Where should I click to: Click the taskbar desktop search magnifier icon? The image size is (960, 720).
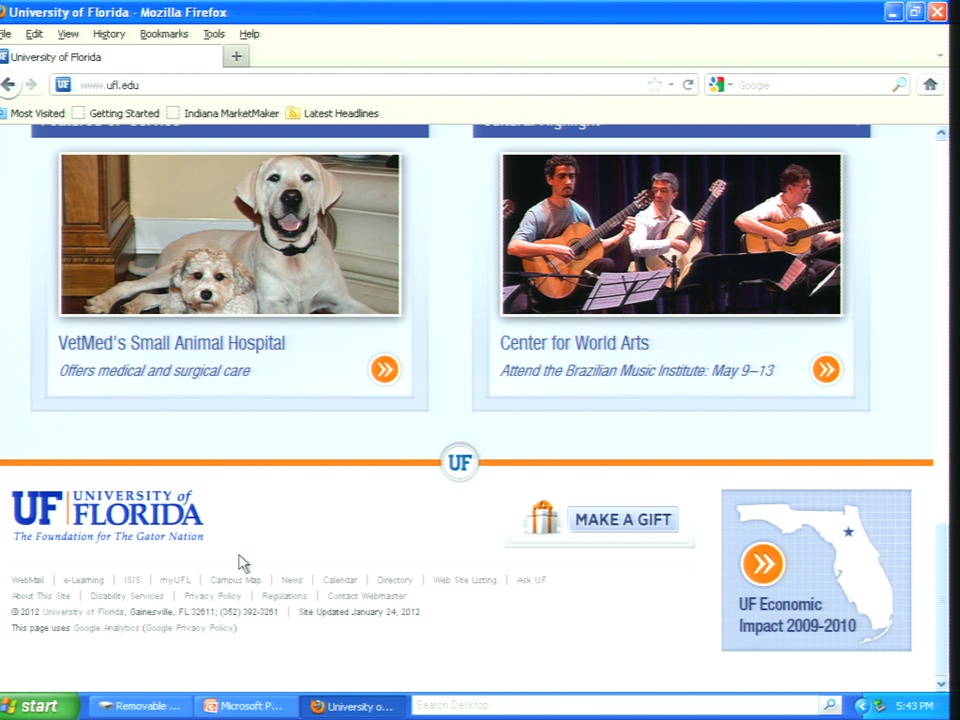[x=830, y=705]
